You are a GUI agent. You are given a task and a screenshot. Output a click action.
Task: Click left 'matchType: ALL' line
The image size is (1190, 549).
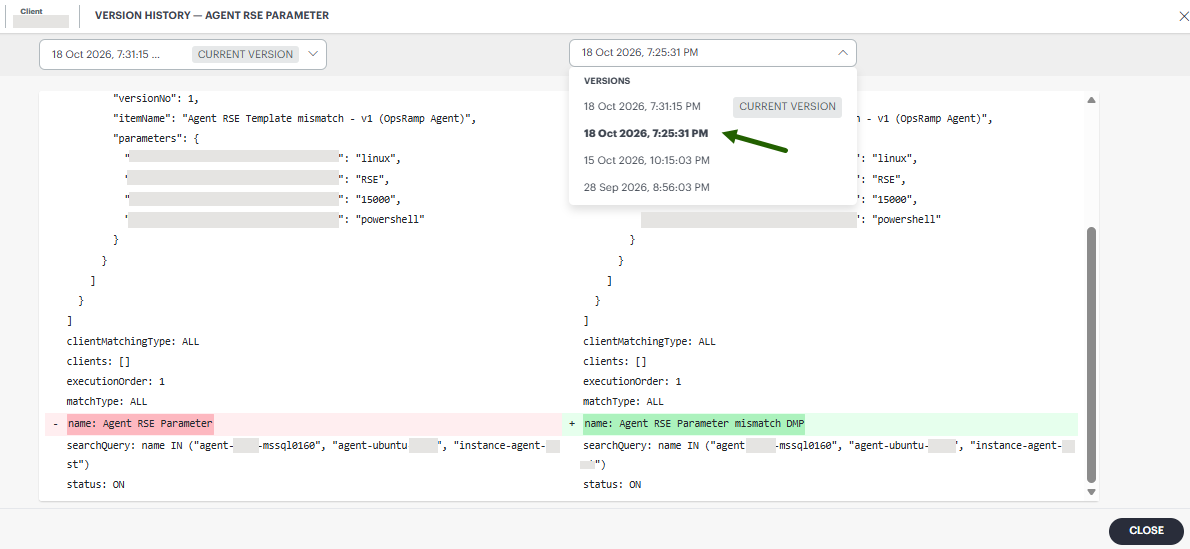click(107, 401)
